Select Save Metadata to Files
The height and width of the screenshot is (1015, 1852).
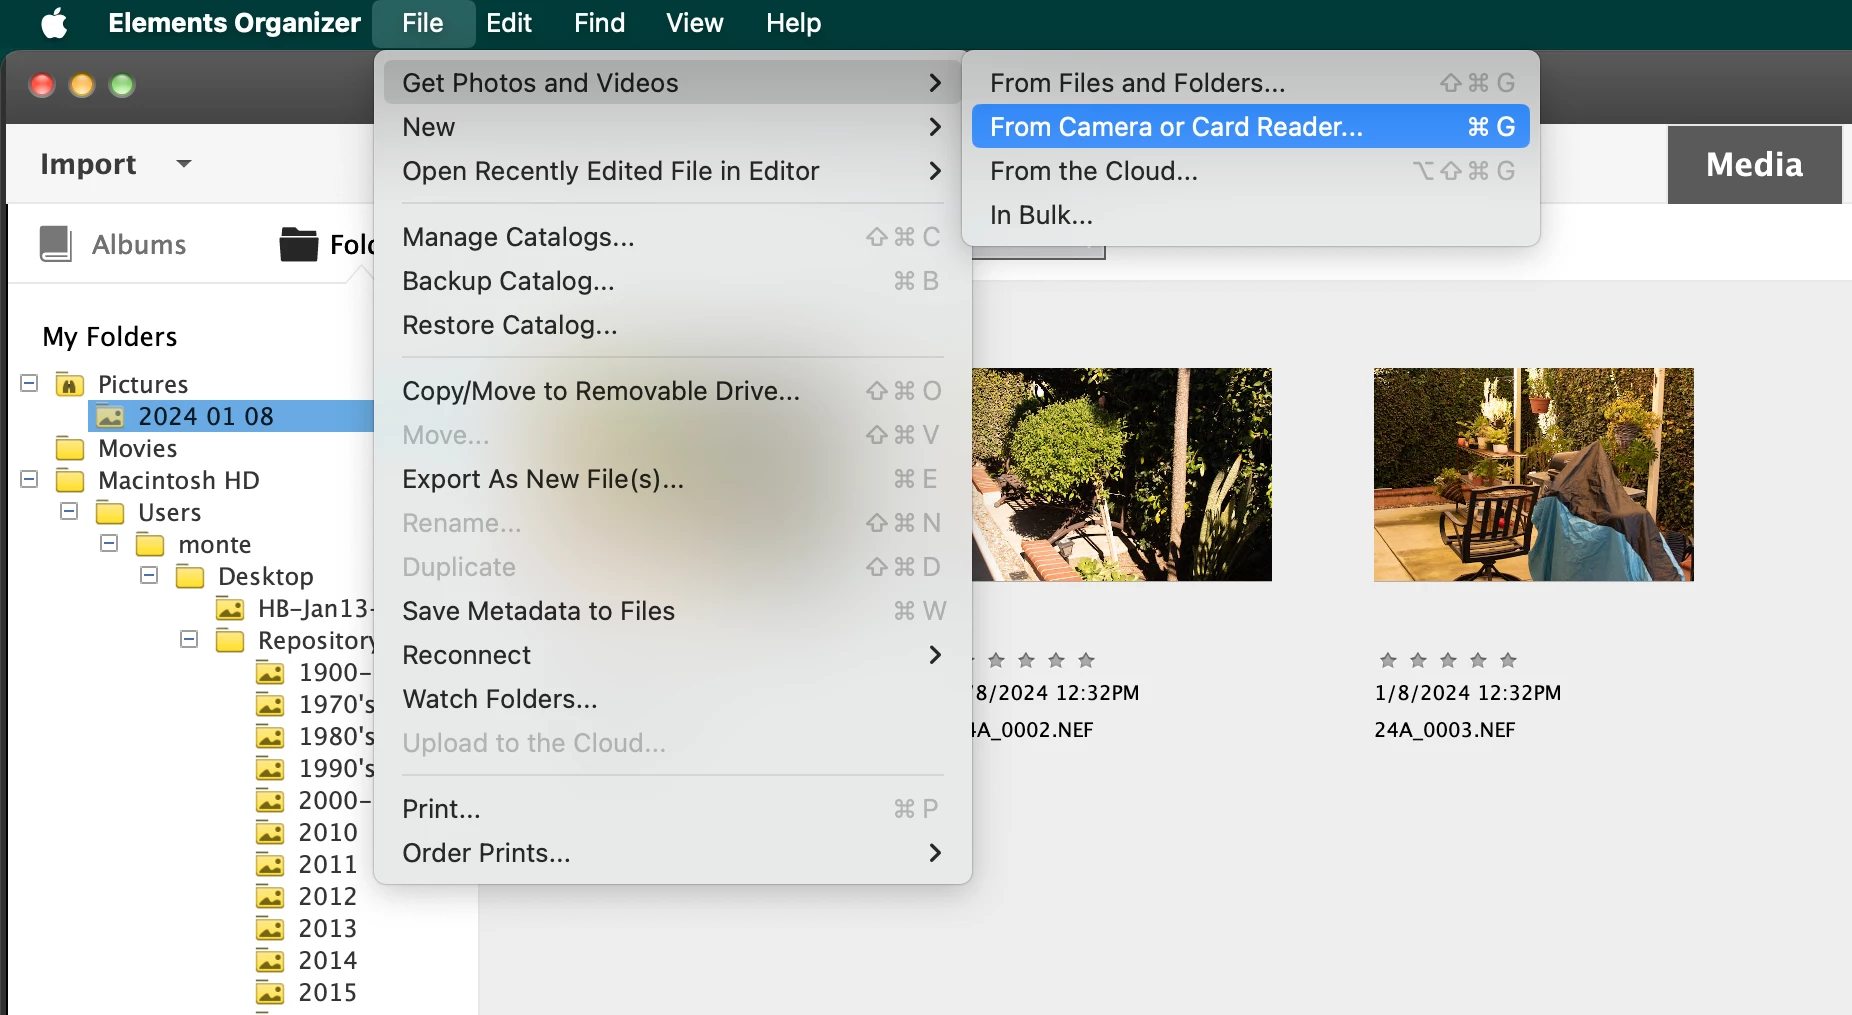[673, 611]
